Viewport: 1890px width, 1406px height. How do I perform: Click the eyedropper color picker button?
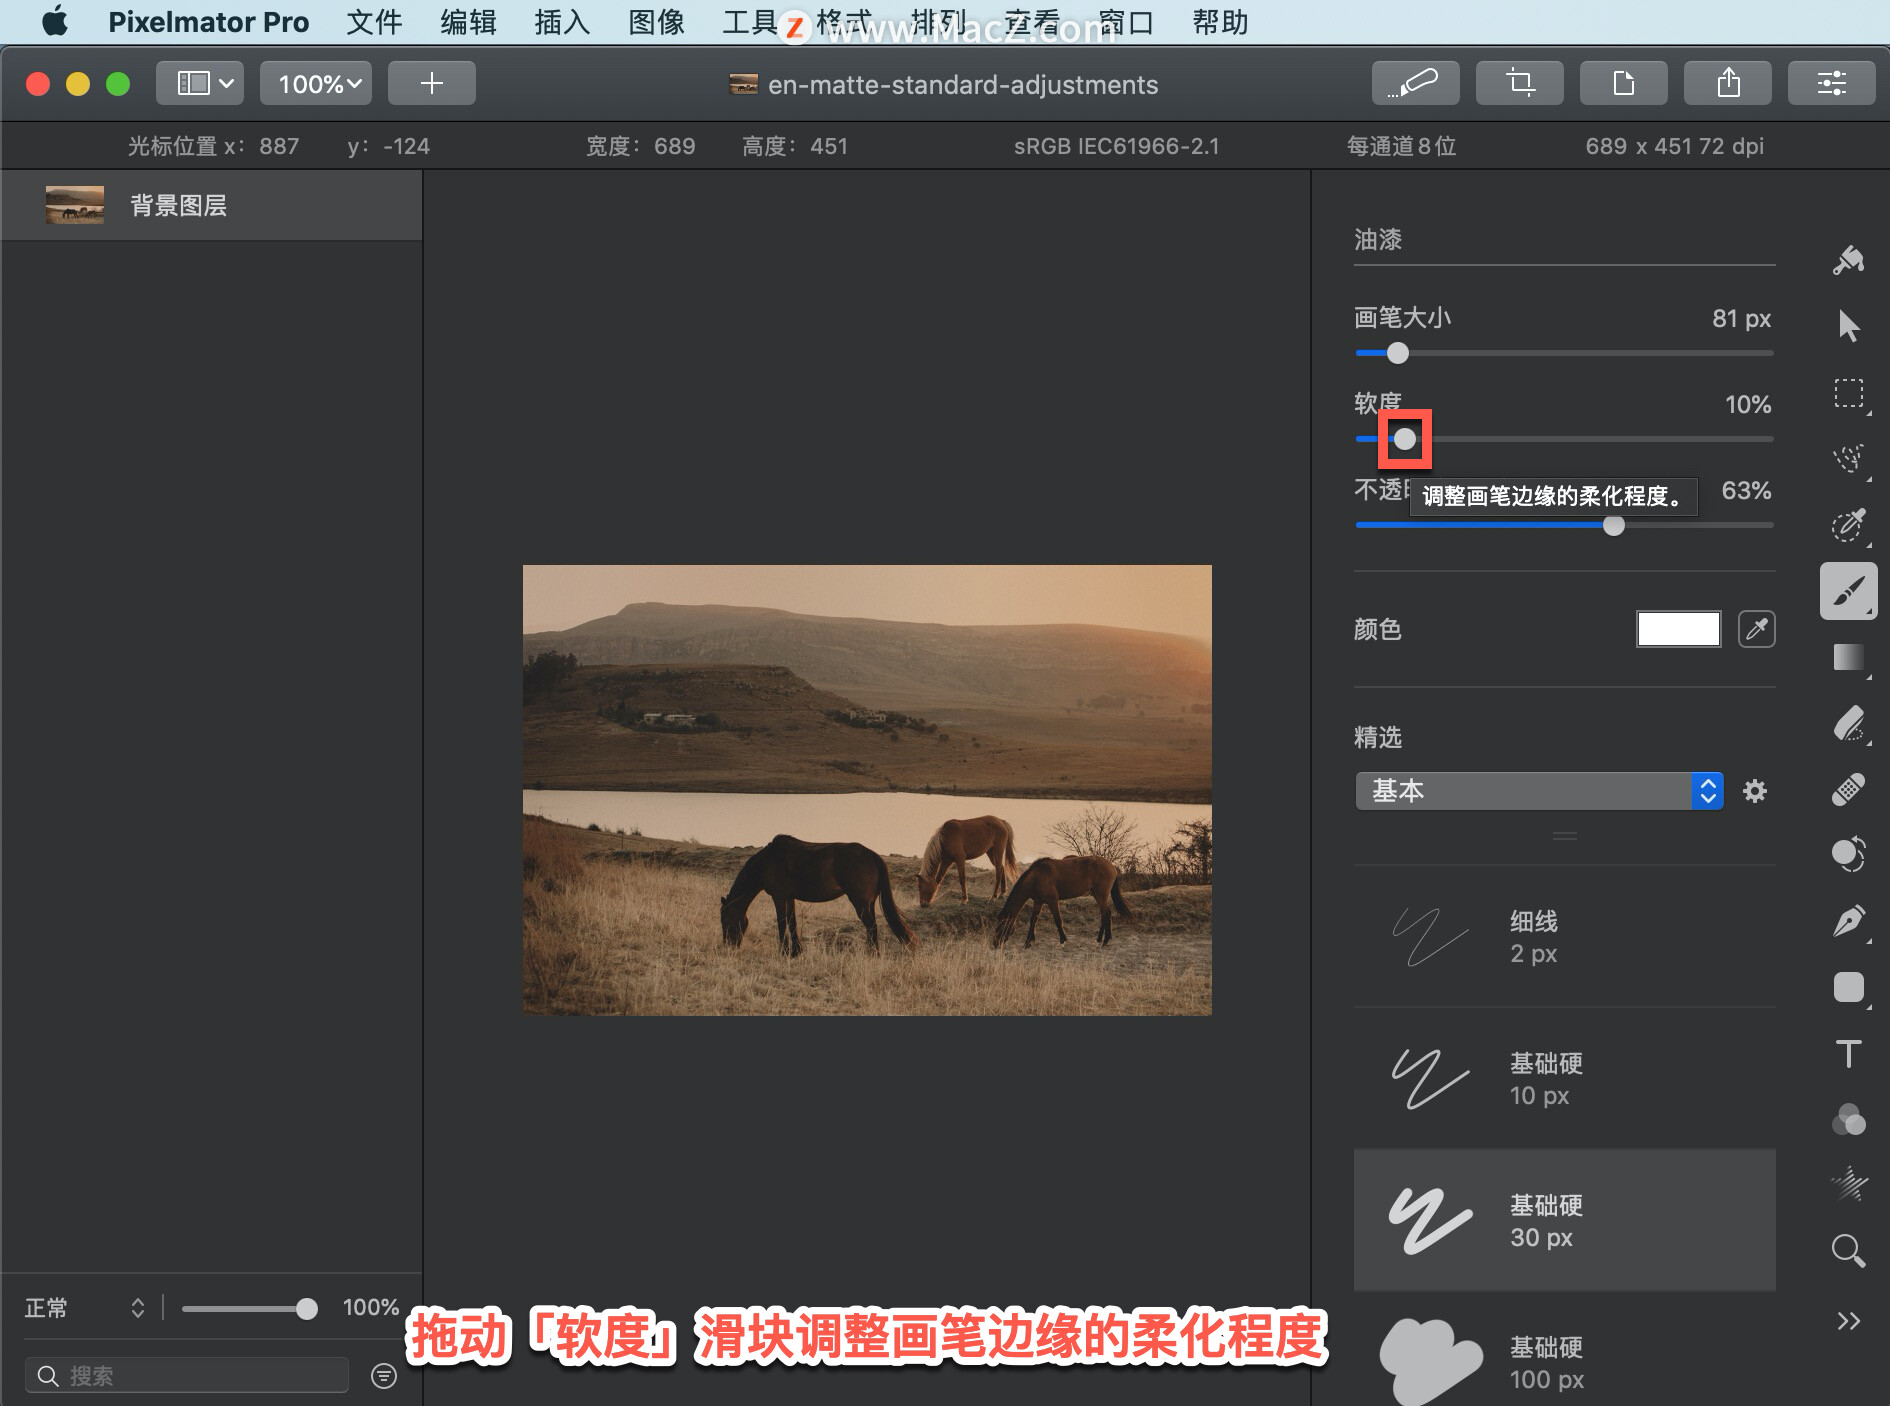pyautogui.click(x=1757, y=629)
